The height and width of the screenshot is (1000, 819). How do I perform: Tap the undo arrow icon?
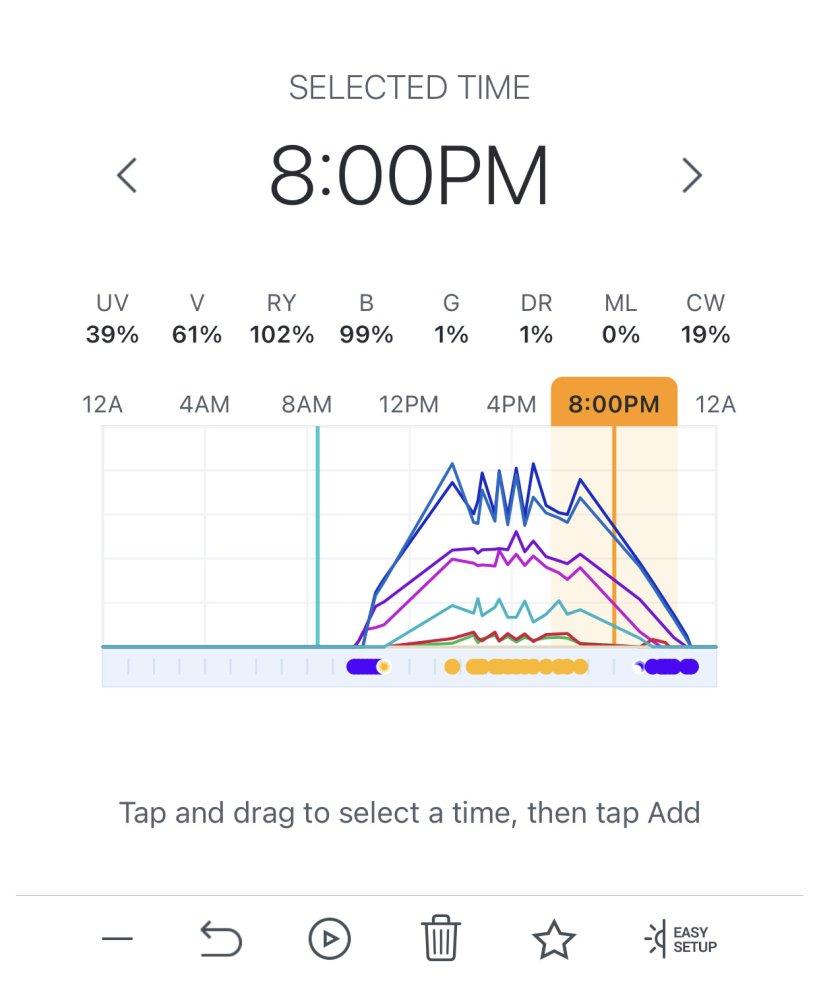(223, 938)
